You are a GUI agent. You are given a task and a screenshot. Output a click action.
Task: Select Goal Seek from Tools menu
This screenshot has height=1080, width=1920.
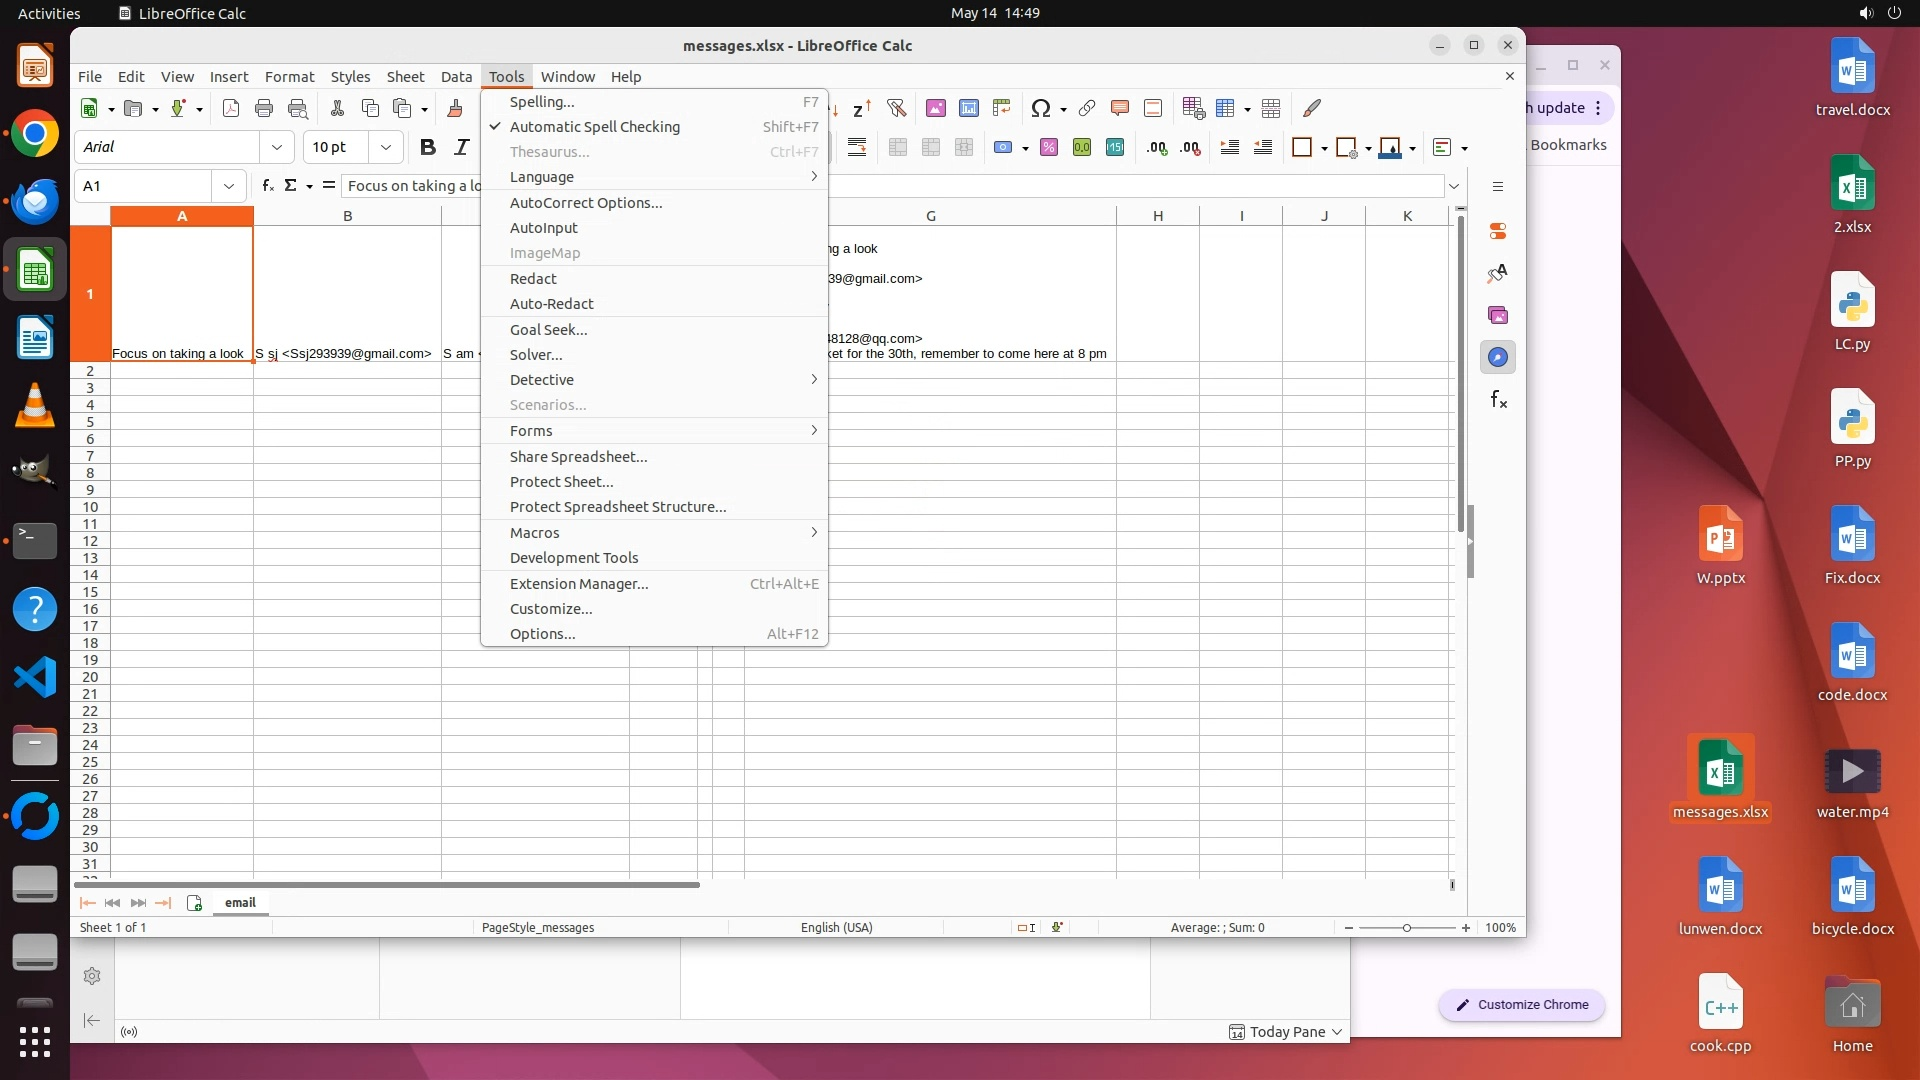pos(548,330)
